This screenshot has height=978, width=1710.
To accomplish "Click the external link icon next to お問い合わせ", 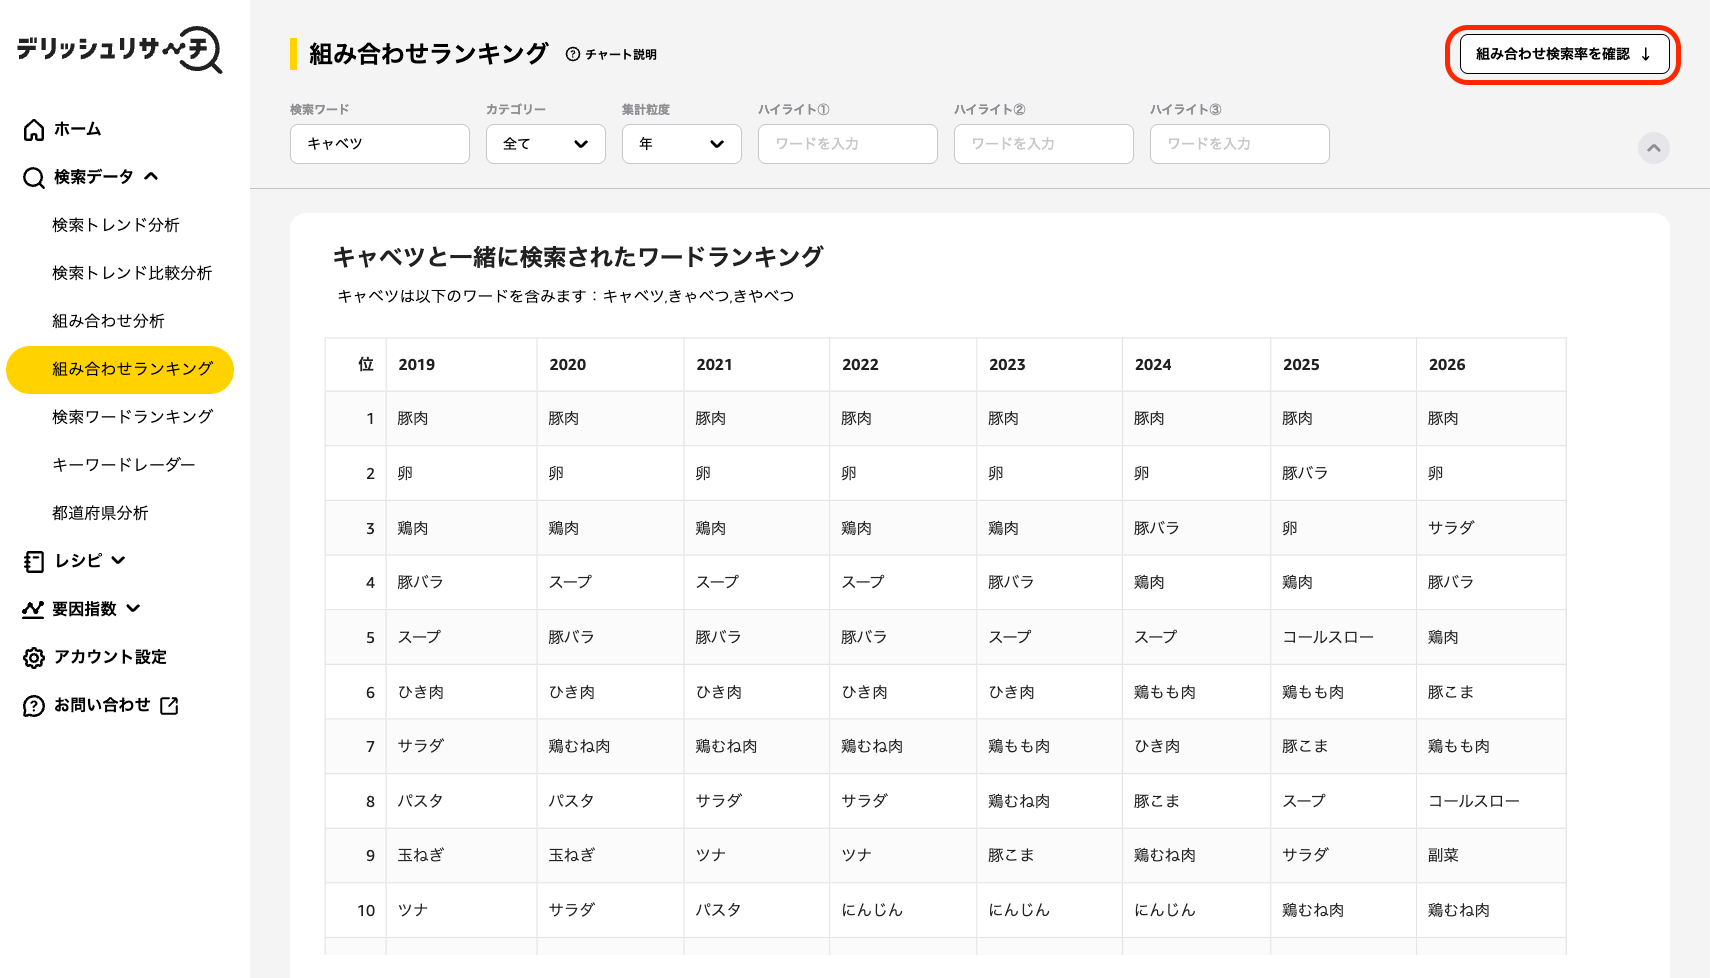I will 169,706.
